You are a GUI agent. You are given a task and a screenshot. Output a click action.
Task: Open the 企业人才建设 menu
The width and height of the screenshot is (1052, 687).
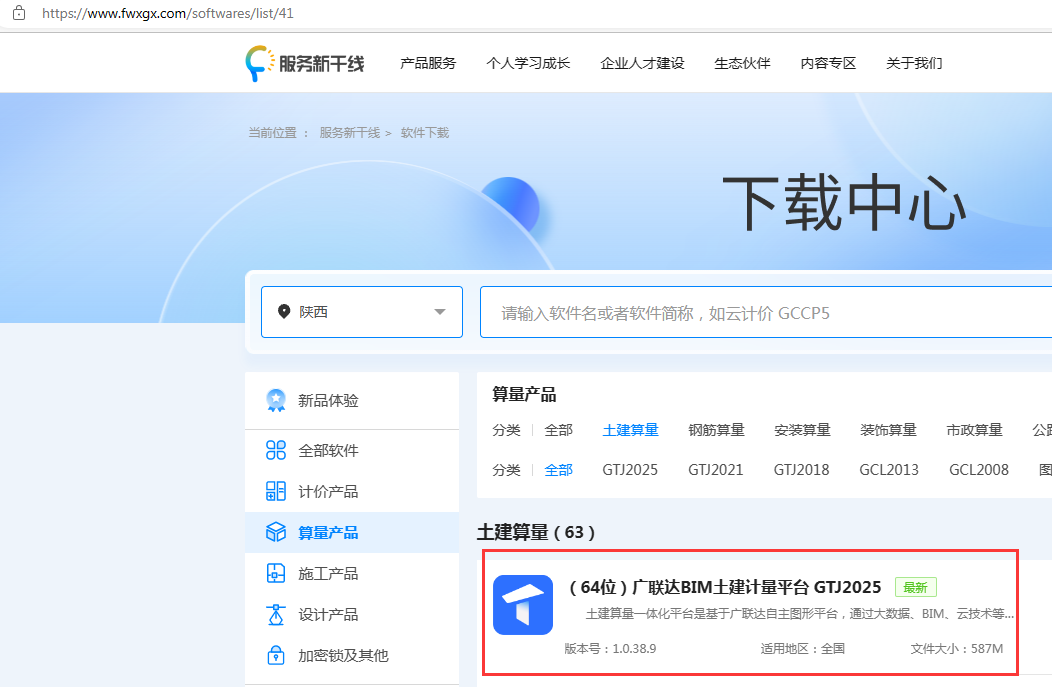pyautogui.click(x=642, y=63)
